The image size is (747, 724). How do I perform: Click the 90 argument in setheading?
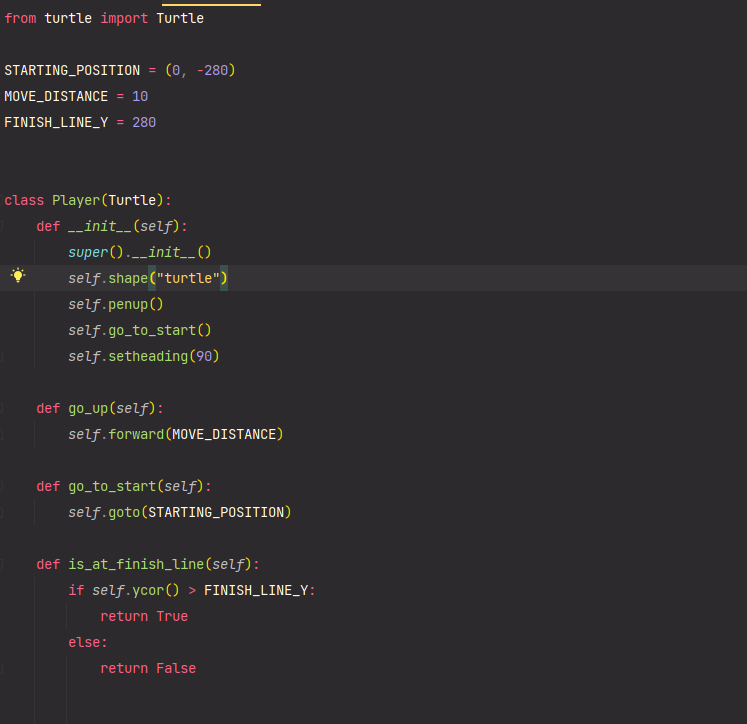click(x=204, y=356)
